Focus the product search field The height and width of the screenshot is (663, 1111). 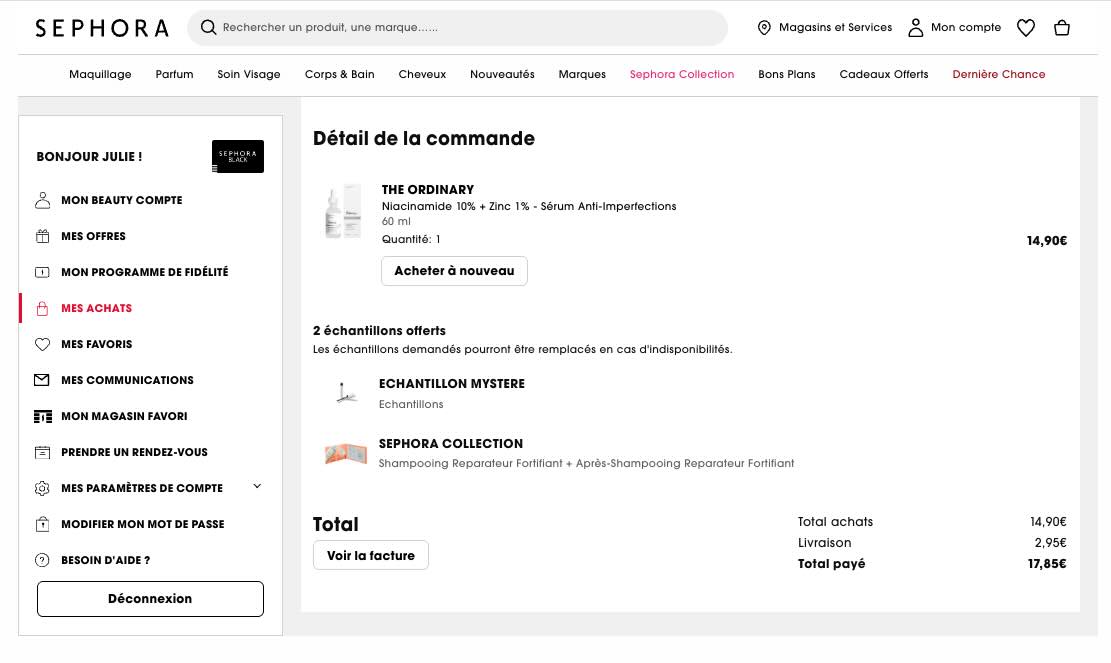(458, 28)
